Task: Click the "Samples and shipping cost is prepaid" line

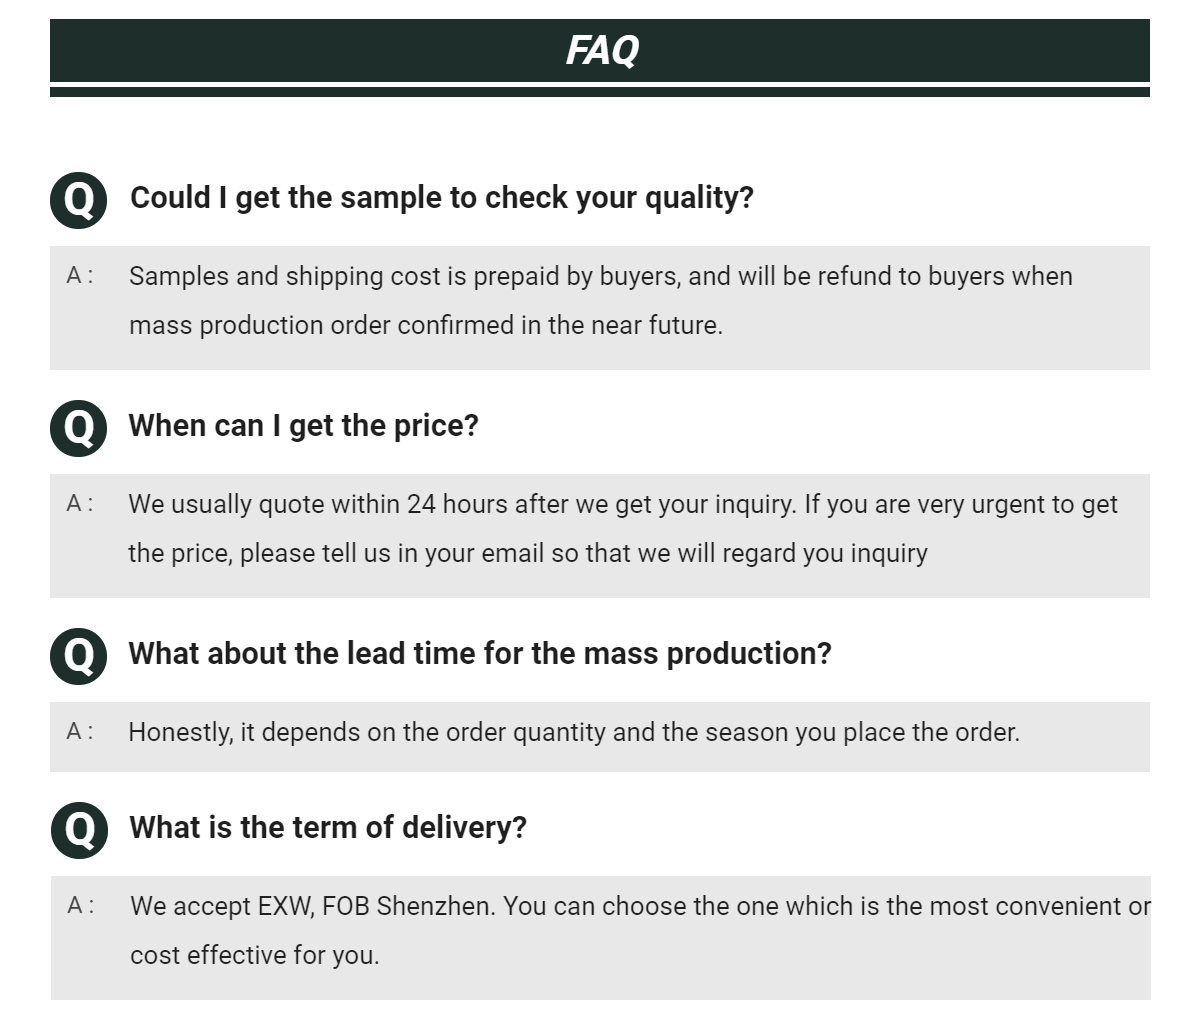Action: tap(600, 277)
